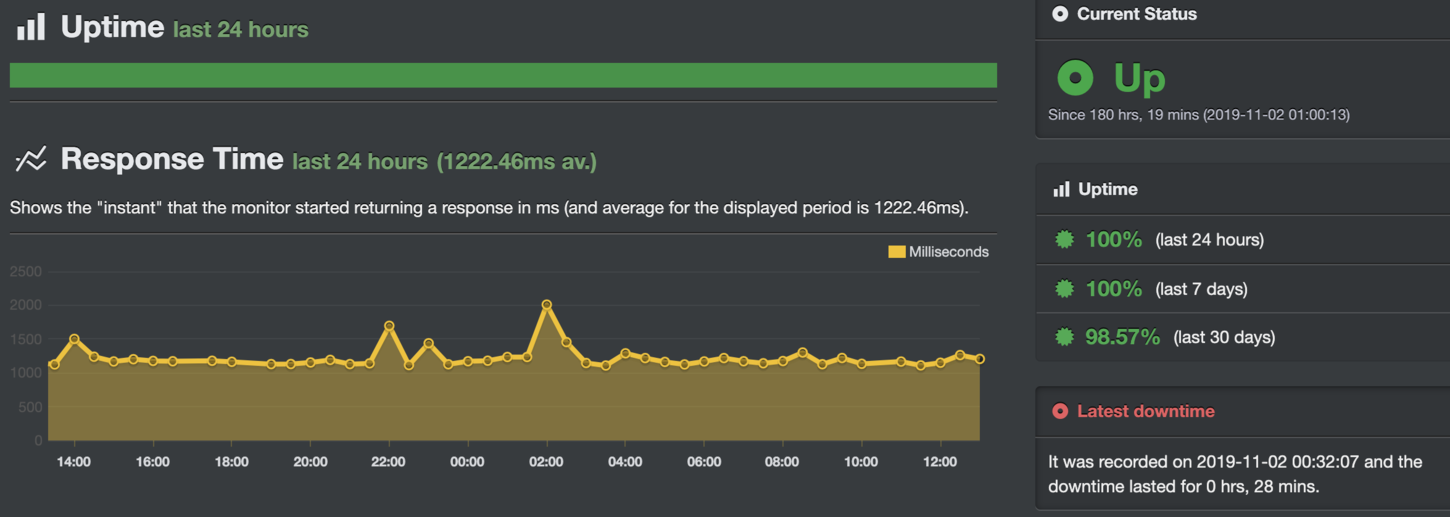Click the 22:00 spike data point on chart
The image size is (1450, 517).
point(389,326)
